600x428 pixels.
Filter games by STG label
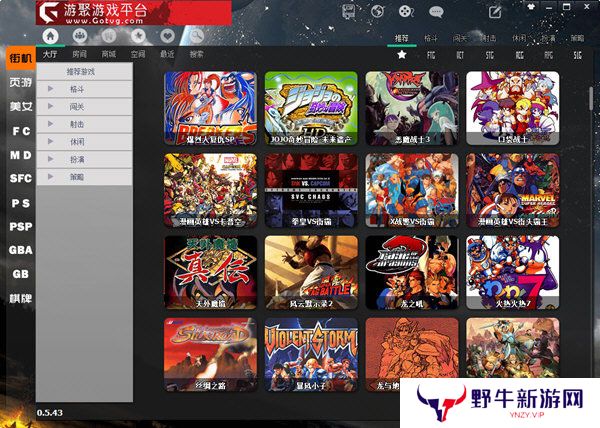(490, 55)
